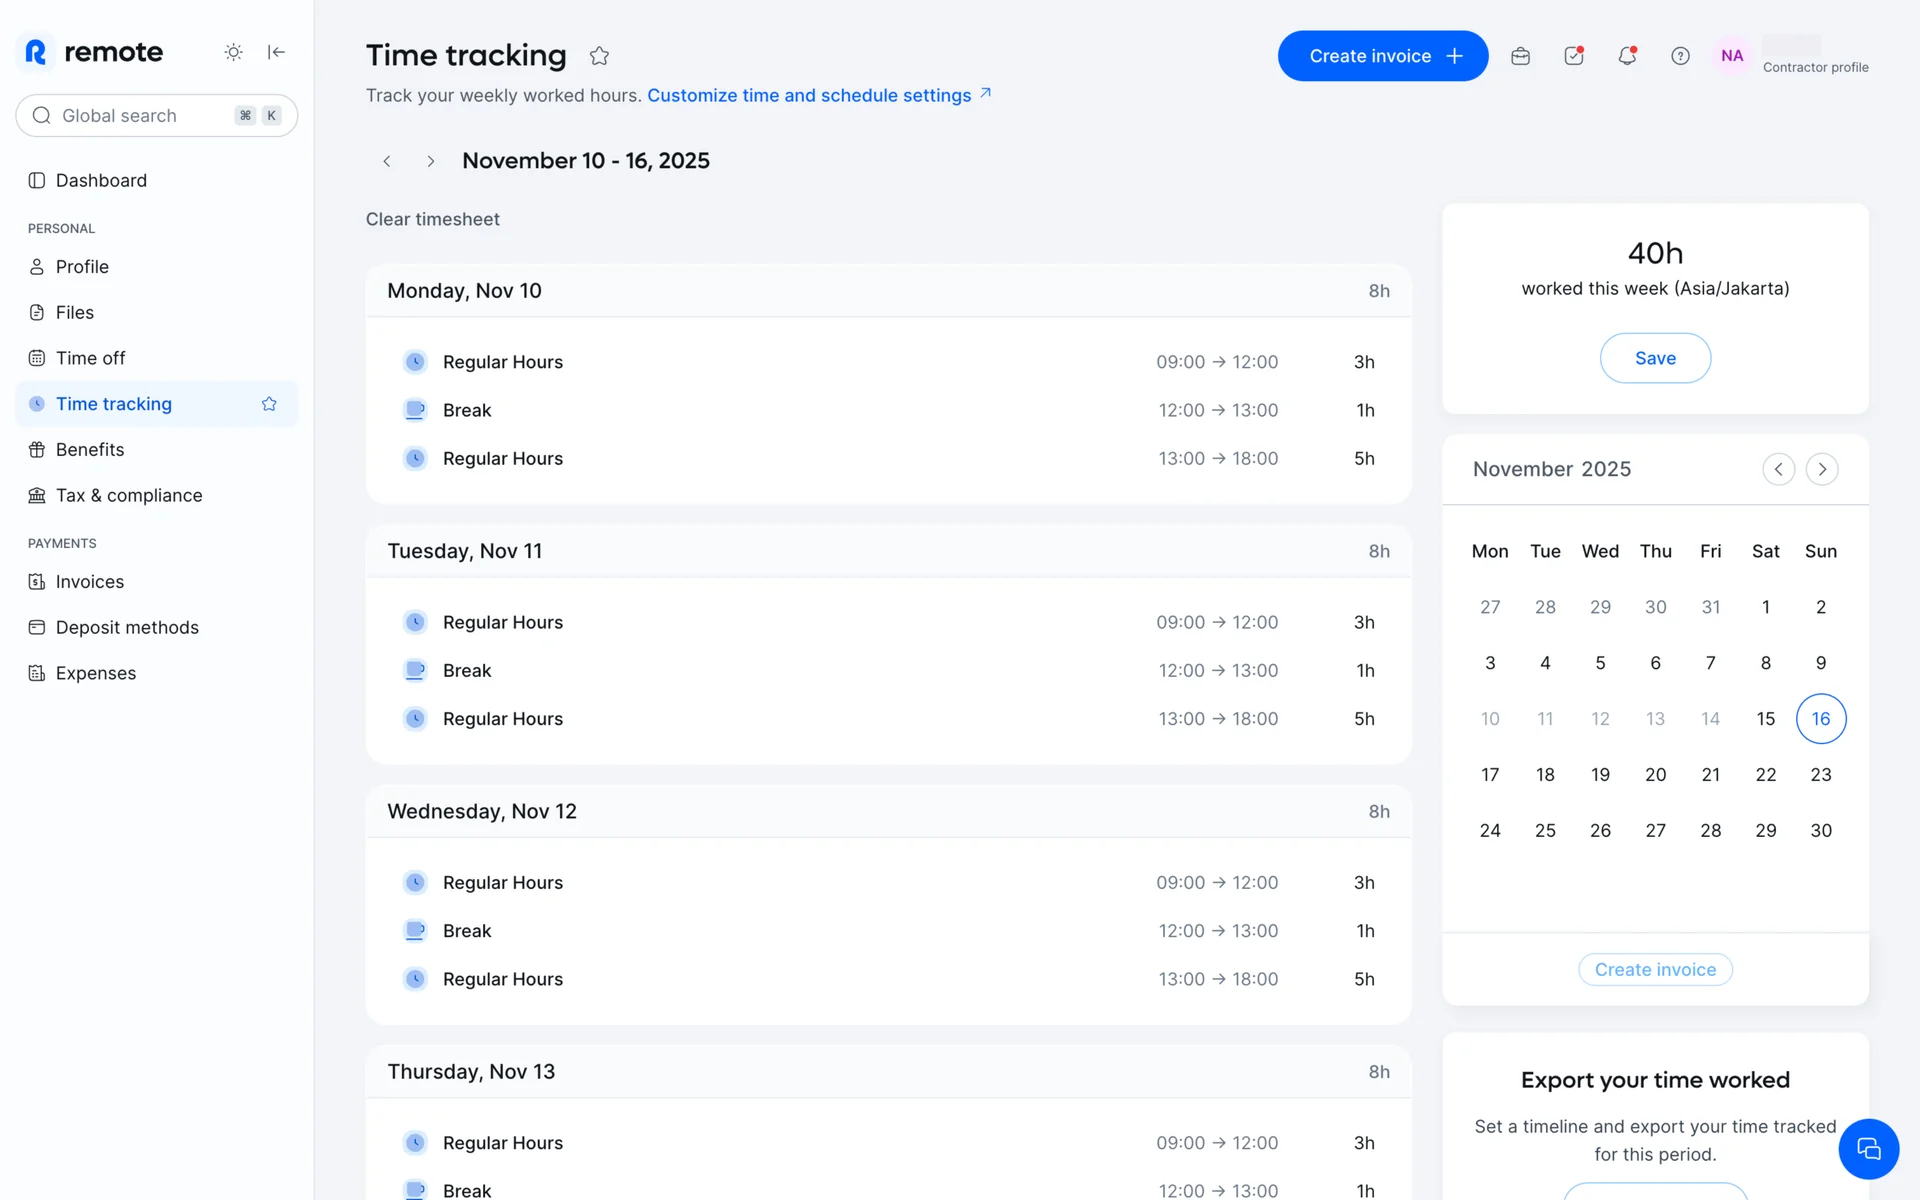This screenshot has height=1200, width=1920.
Task: Toggle the light/dark theme sun icon
Action: tap(233, 52)
